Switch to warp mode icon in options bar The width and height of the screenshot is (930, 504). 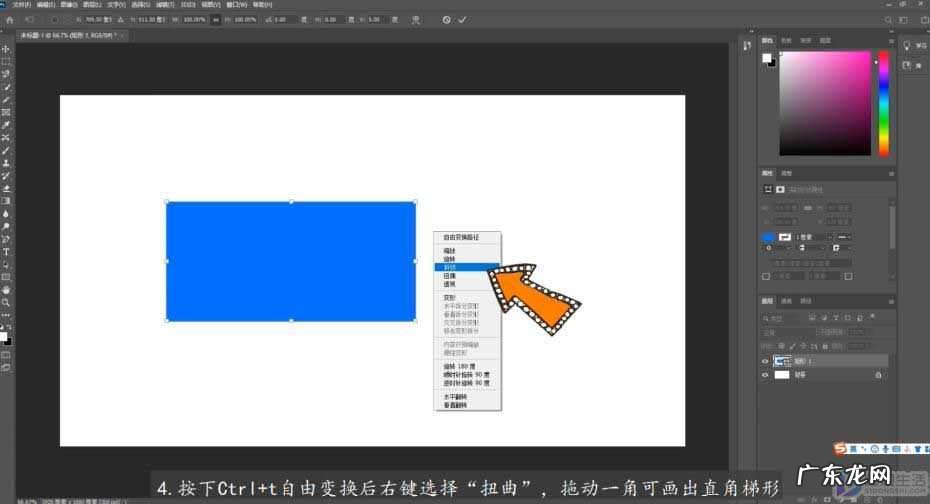point(416,20)
